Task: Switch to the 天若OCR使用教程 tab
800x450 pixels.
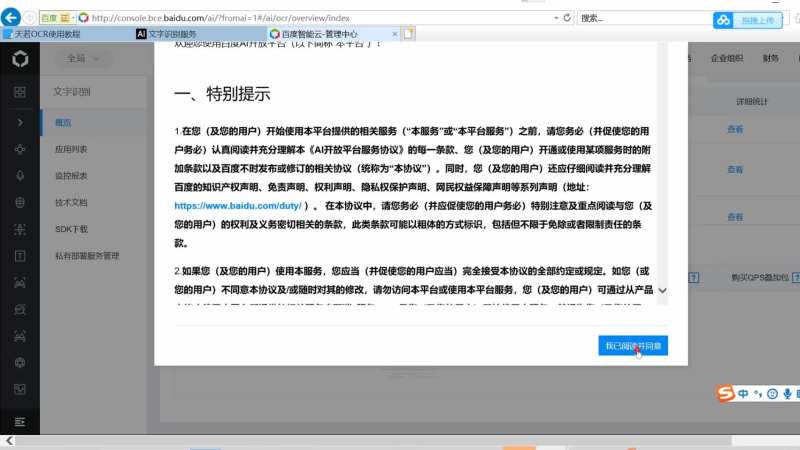Action: 42,34
